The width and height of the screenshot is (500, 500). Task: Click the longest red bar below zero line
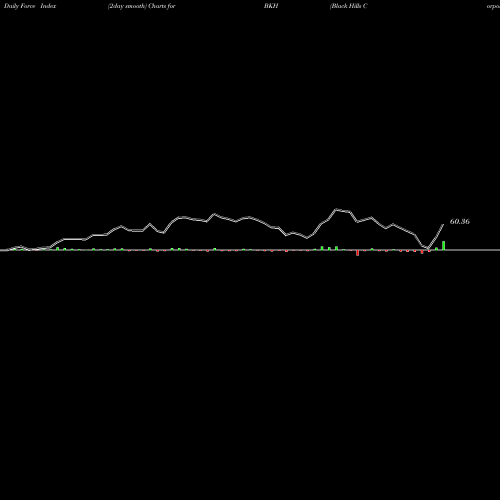tap(358, 253)
